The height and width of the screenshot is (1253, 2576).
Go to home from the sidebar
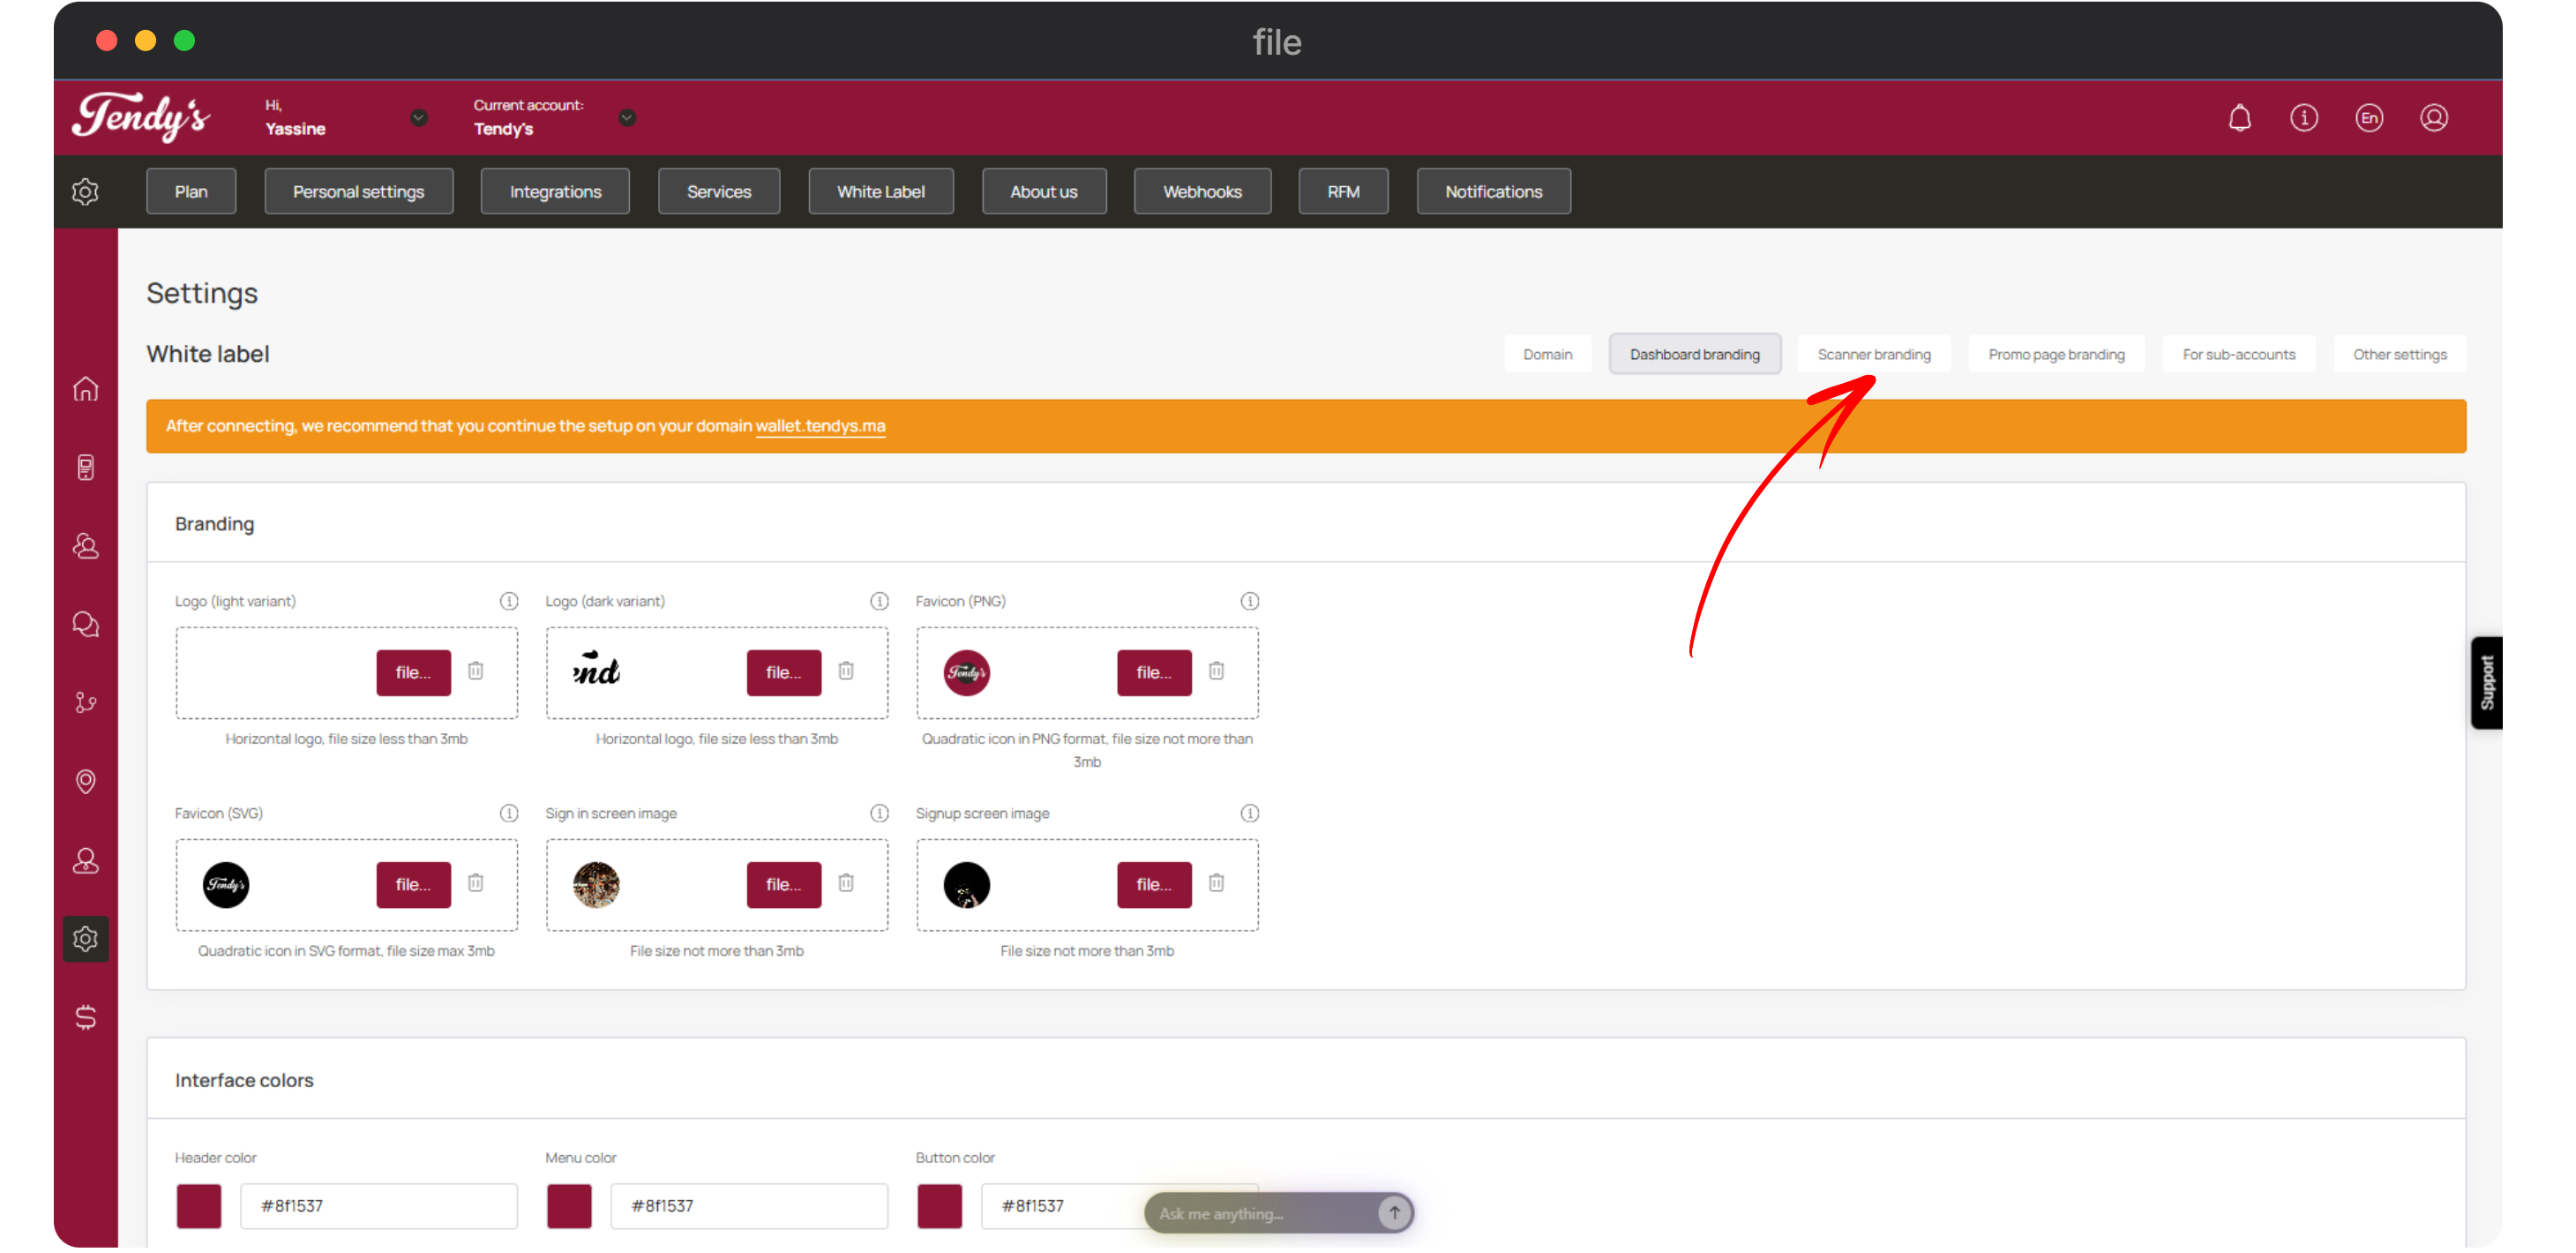coord(86,389)
